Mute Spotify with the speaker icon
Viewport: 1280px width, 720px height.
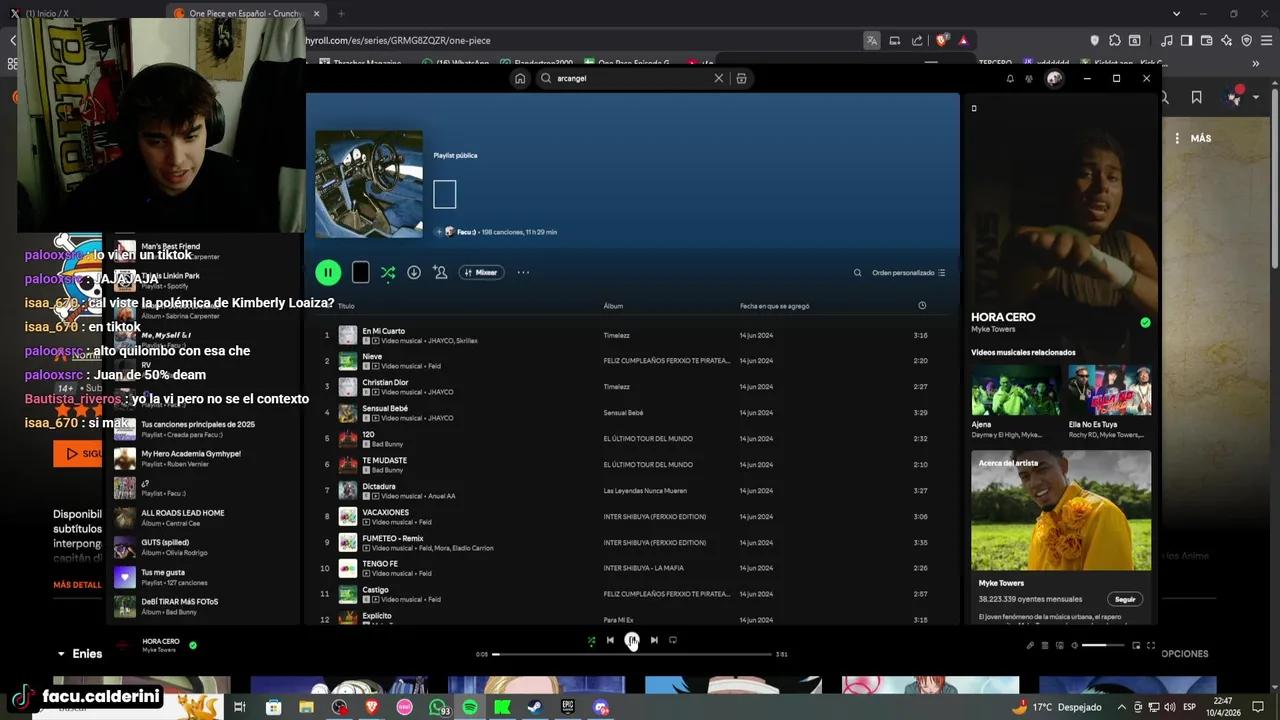pyautogui.click(x=1074, y=645)
